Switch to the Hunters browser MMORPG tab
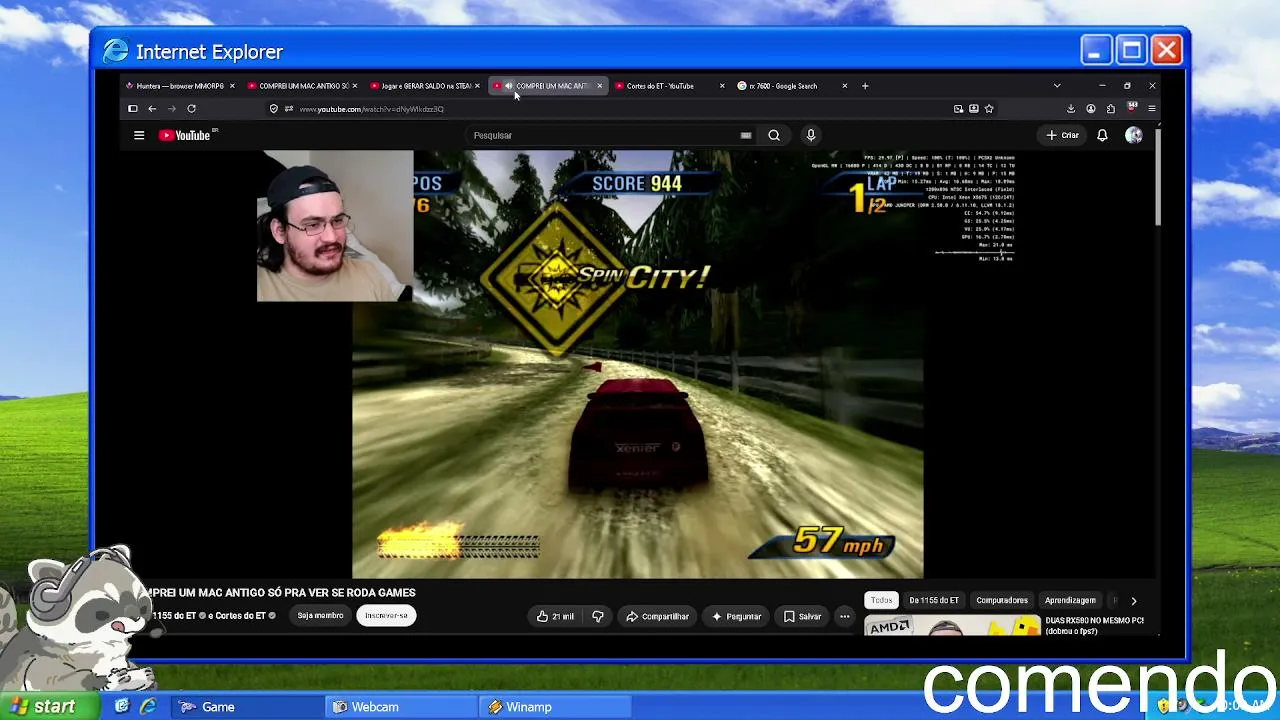 pyautogui.click(x=181, y=86)
